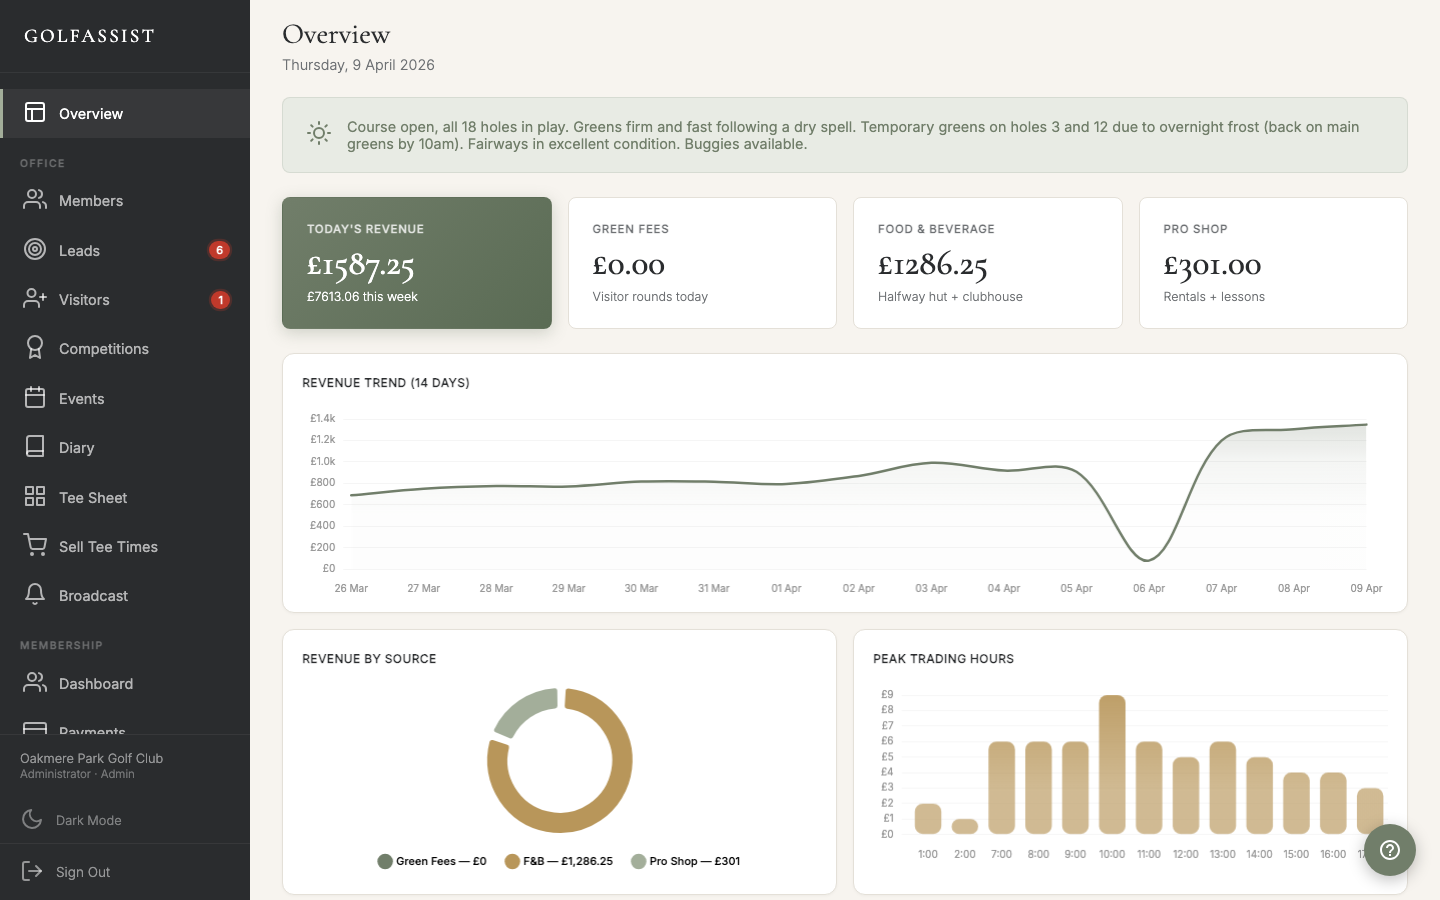Select the Tee Sheet grid icon
The image size is (1440, 900).
pos(35,497)
